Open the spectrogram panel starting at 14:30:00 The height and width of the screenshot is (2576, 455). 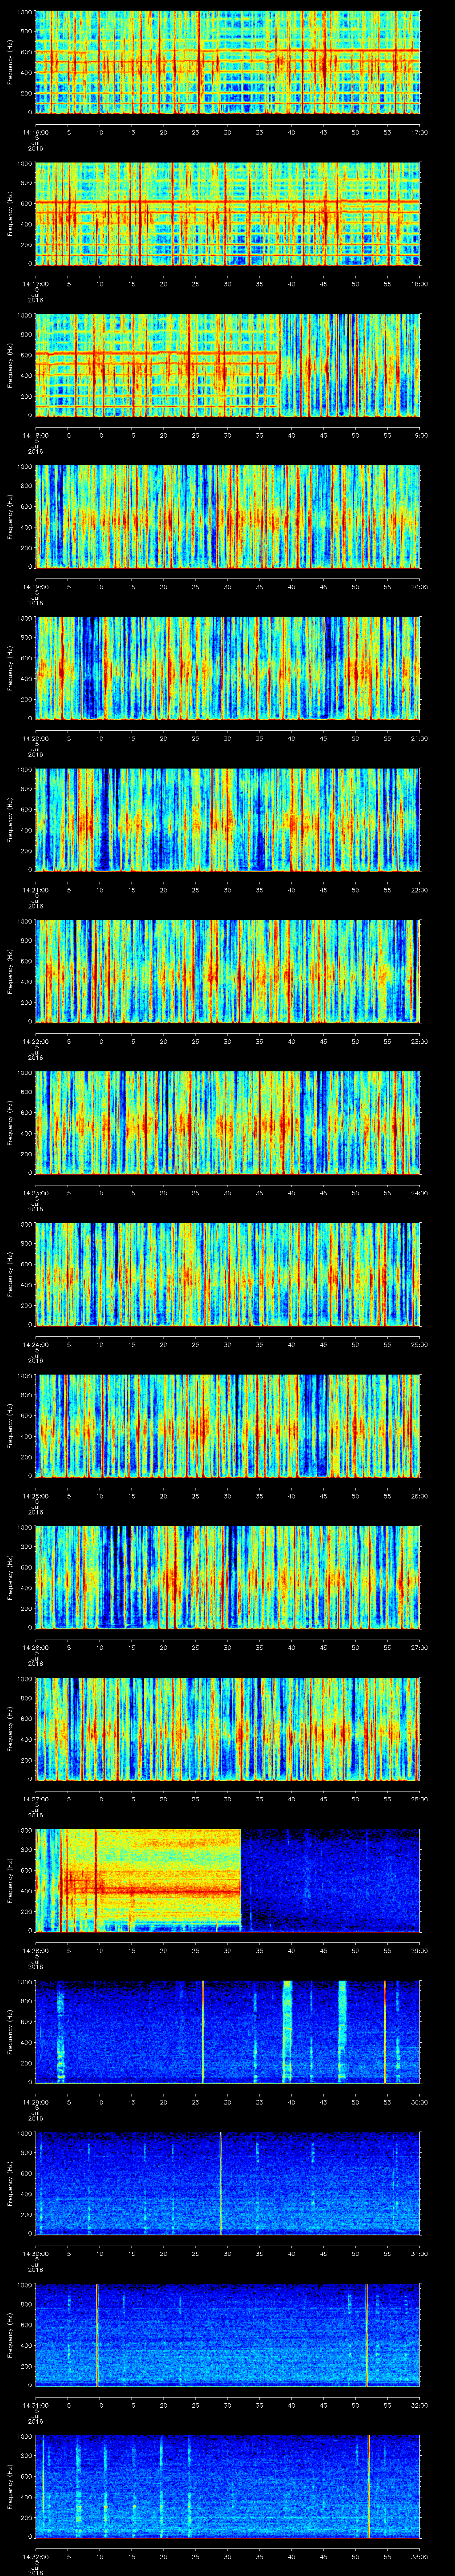(x=228, y=2183)
